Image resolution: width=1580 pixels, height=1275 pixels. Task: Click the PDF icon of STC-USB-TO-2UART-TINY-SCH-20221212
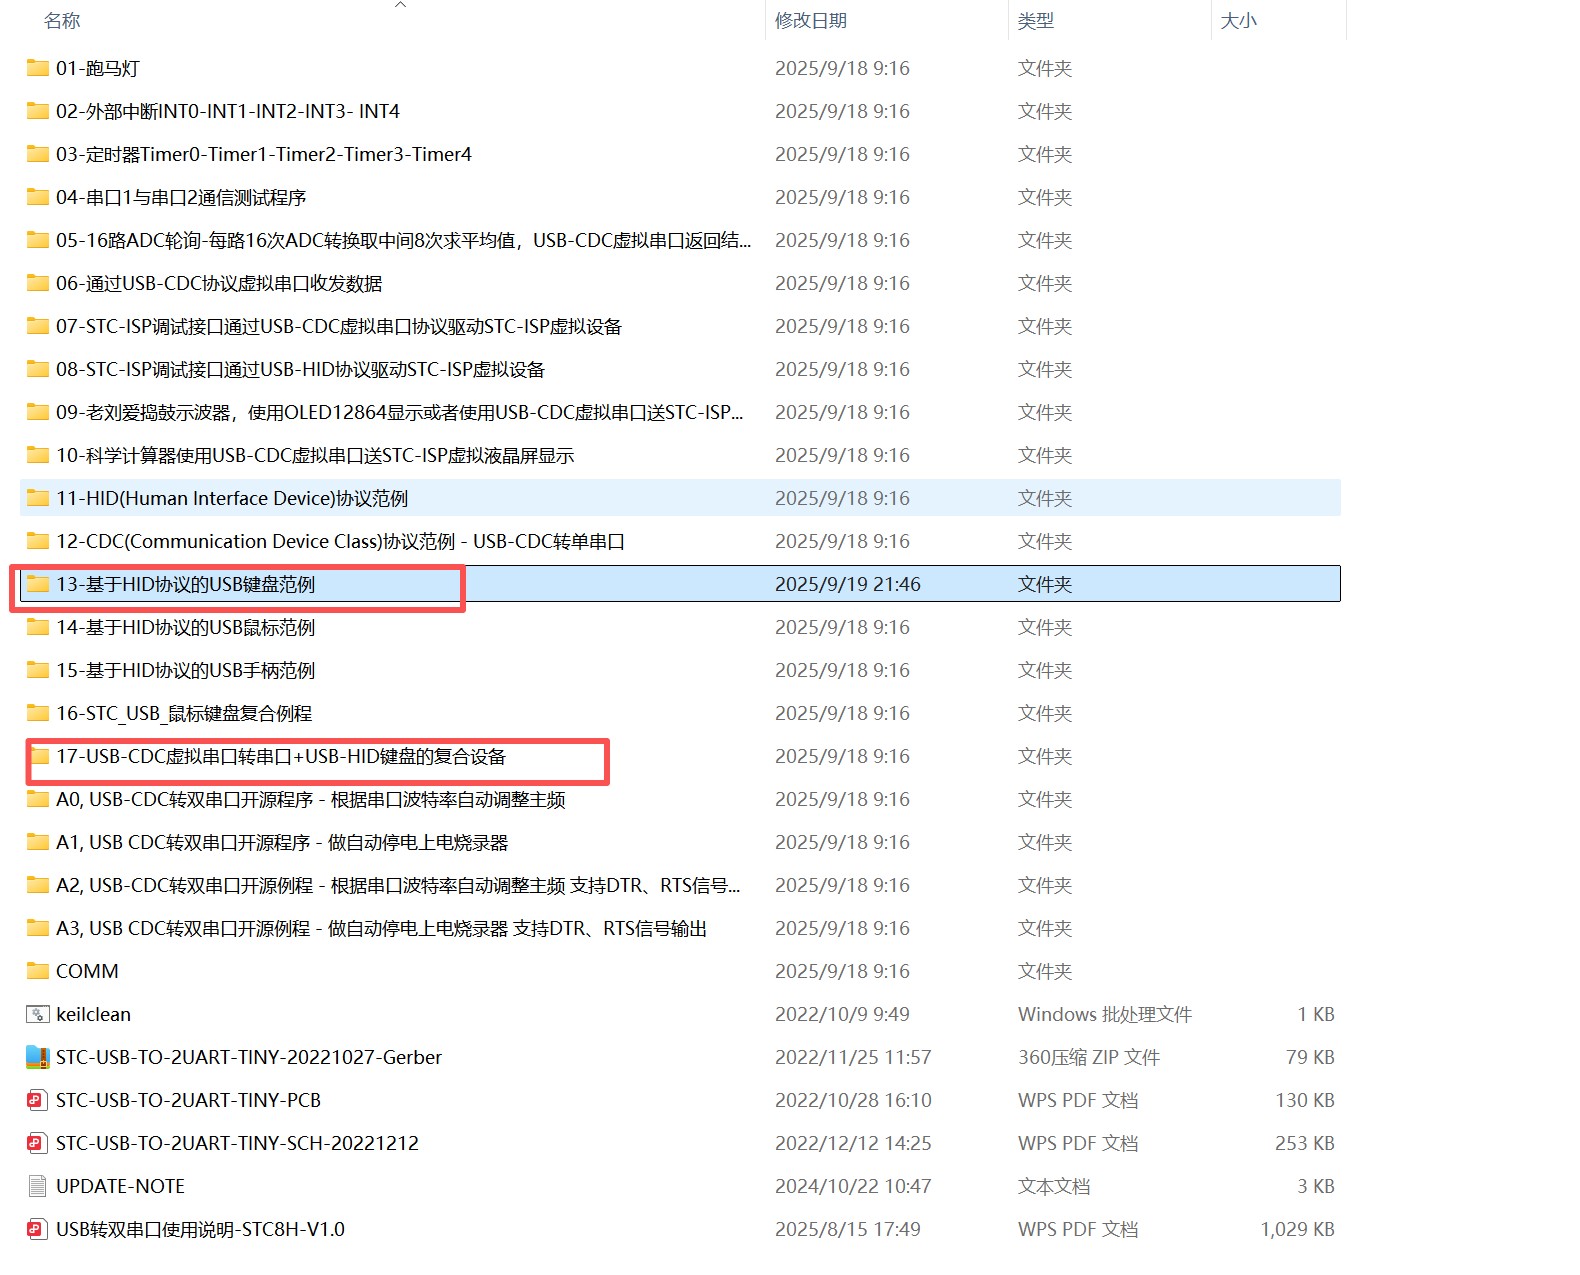[37, 1143]
